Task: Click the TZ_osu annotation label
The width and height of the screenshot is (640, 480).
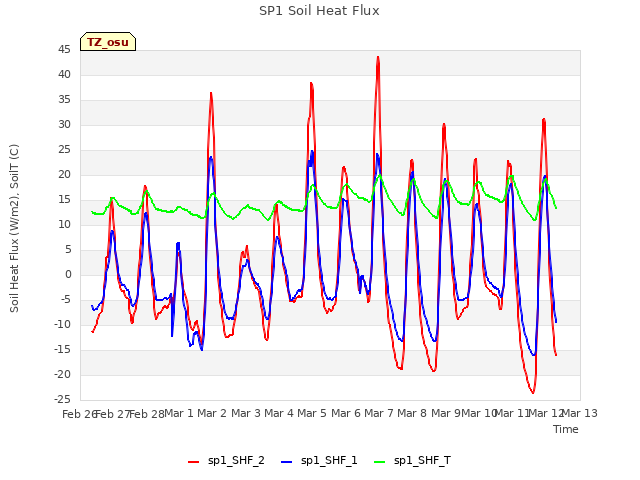Action: (x=108, y=42)
